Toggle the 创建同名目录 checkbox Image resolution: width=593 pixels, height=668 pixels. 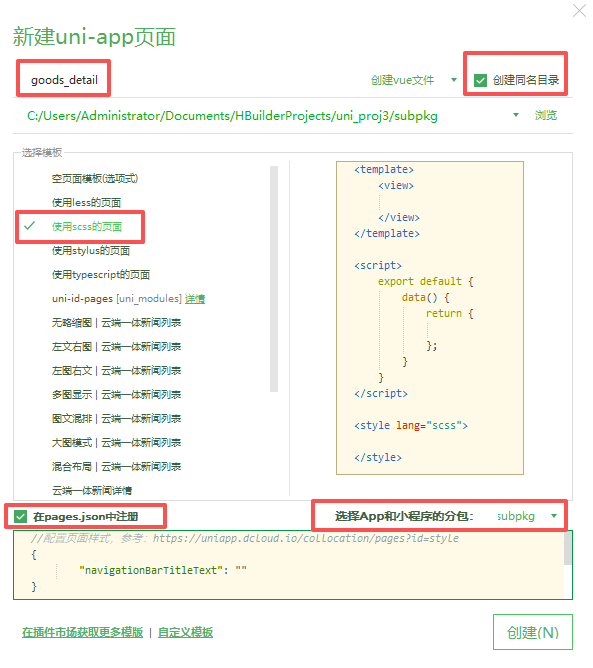pos(480,80)
